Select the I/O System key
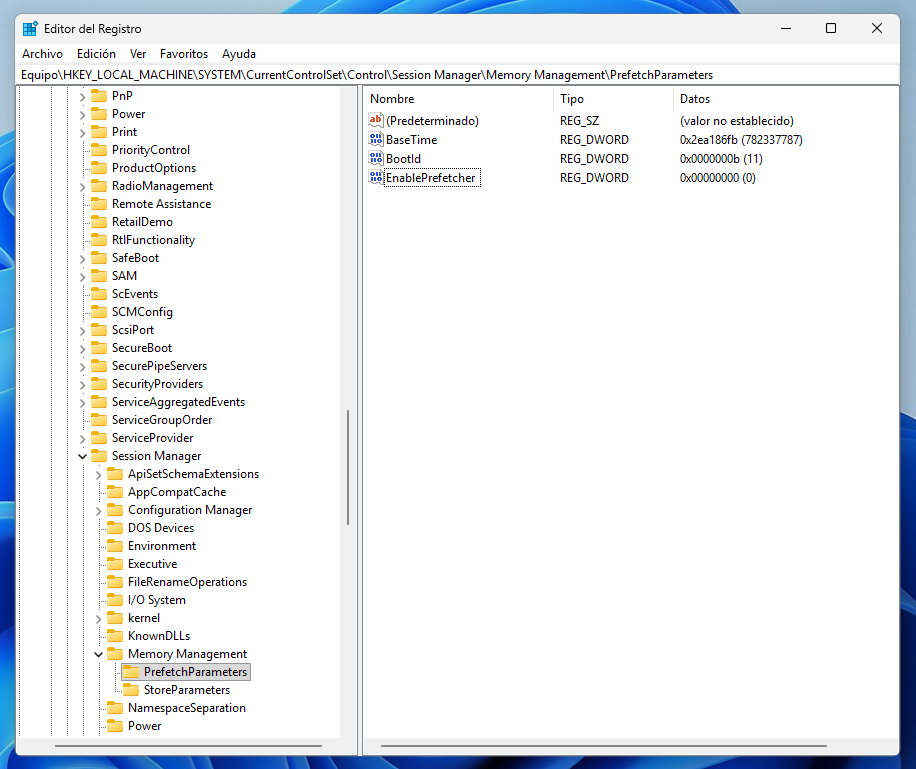 [x=157, y=600]
